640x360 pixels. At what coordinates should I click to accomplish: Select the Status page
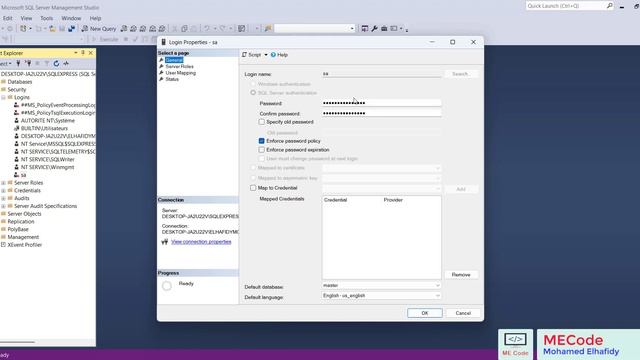(172, 79)
